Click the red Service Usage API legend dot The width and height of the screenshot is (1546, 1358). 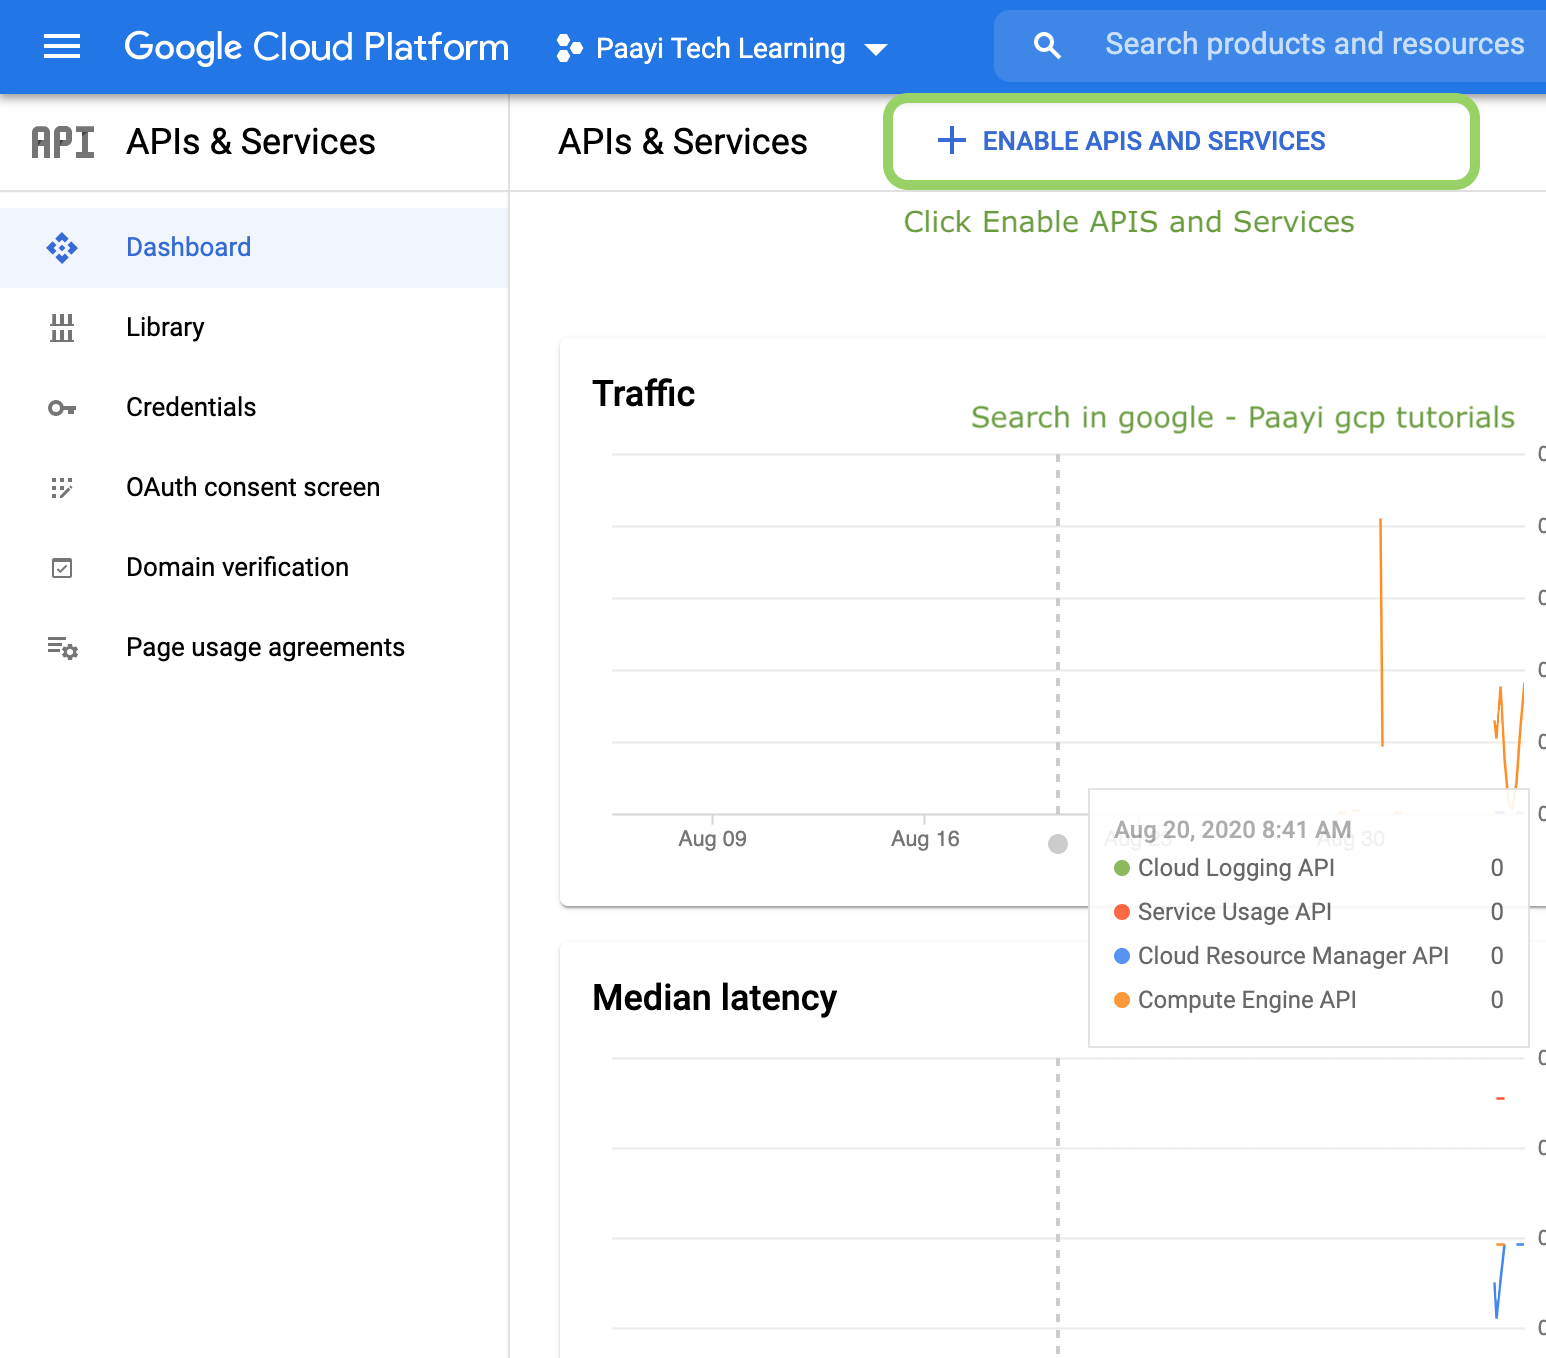tap(1122, 912)
